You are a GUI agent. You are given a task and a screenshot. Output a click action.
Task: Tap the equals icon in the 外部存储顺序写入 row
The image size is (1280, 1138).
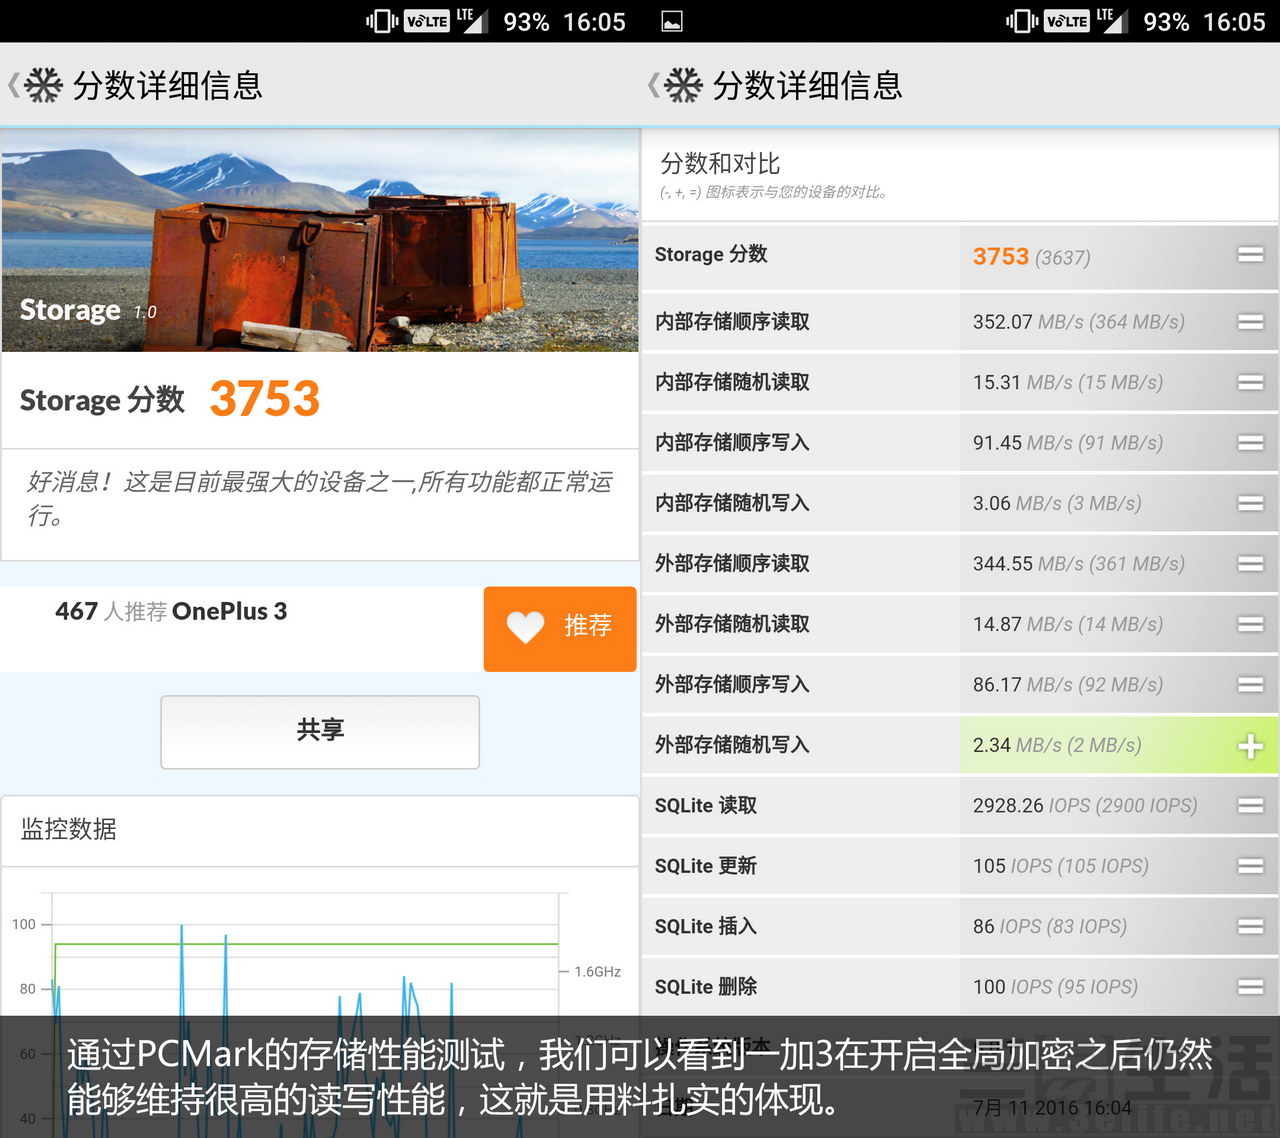[1250, 684]
